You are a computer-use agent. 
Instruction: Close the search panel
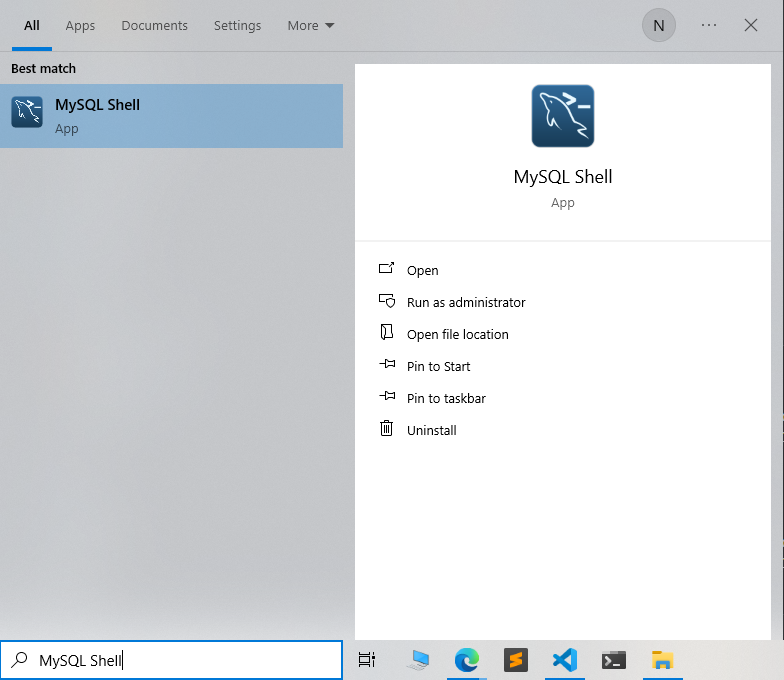point(750,25)
